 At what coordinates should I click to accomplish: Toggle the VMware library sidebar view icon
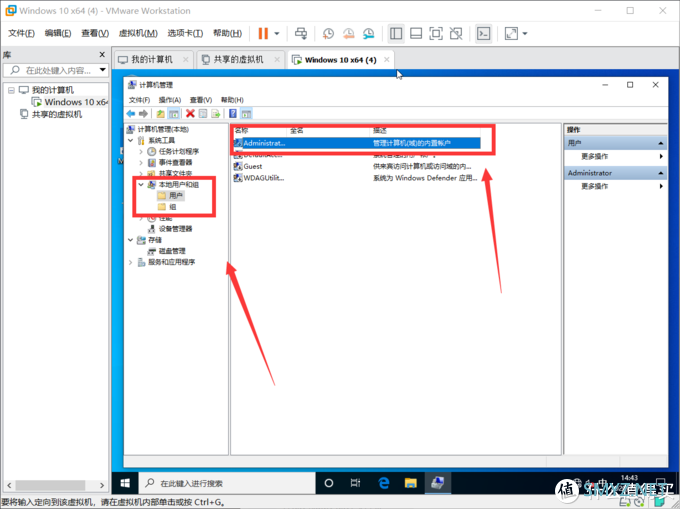point(396,33)
